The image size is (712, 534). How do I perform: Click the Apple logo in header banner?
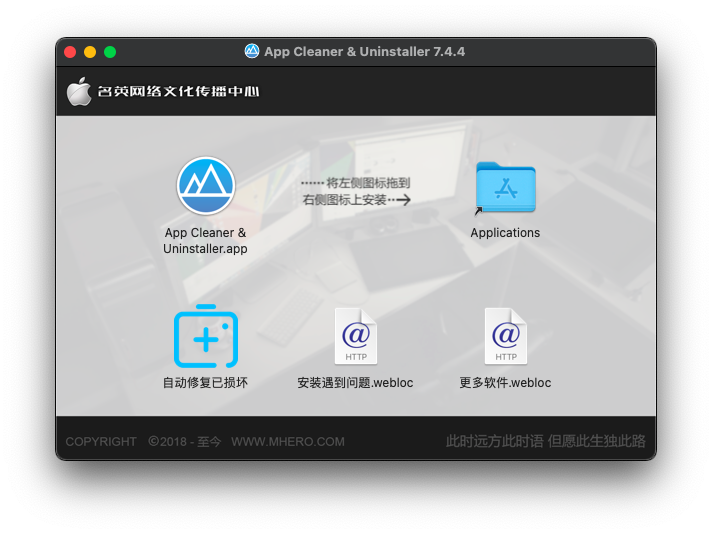coord(79,91)
